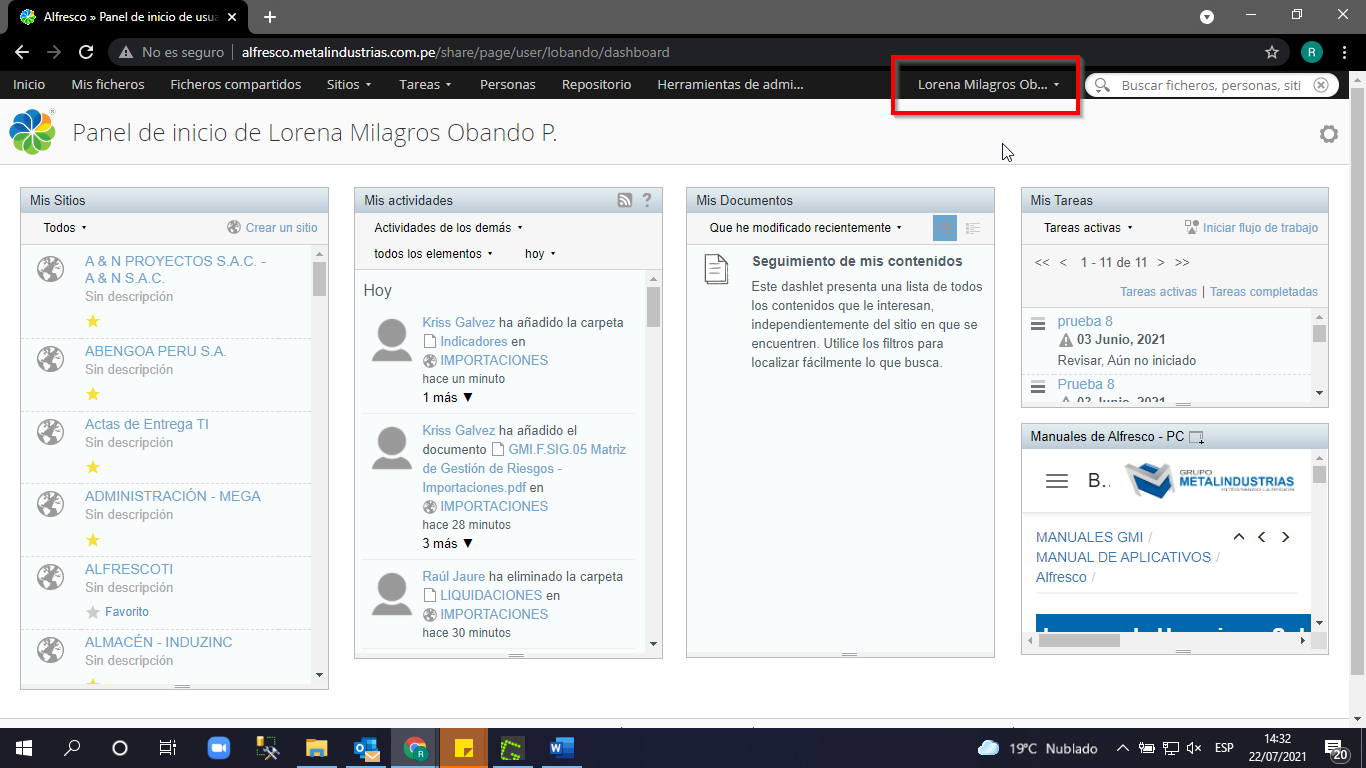Open Herramientas de admi... menu item
This screenshot has width=1366, height=768.
[730, 85]
